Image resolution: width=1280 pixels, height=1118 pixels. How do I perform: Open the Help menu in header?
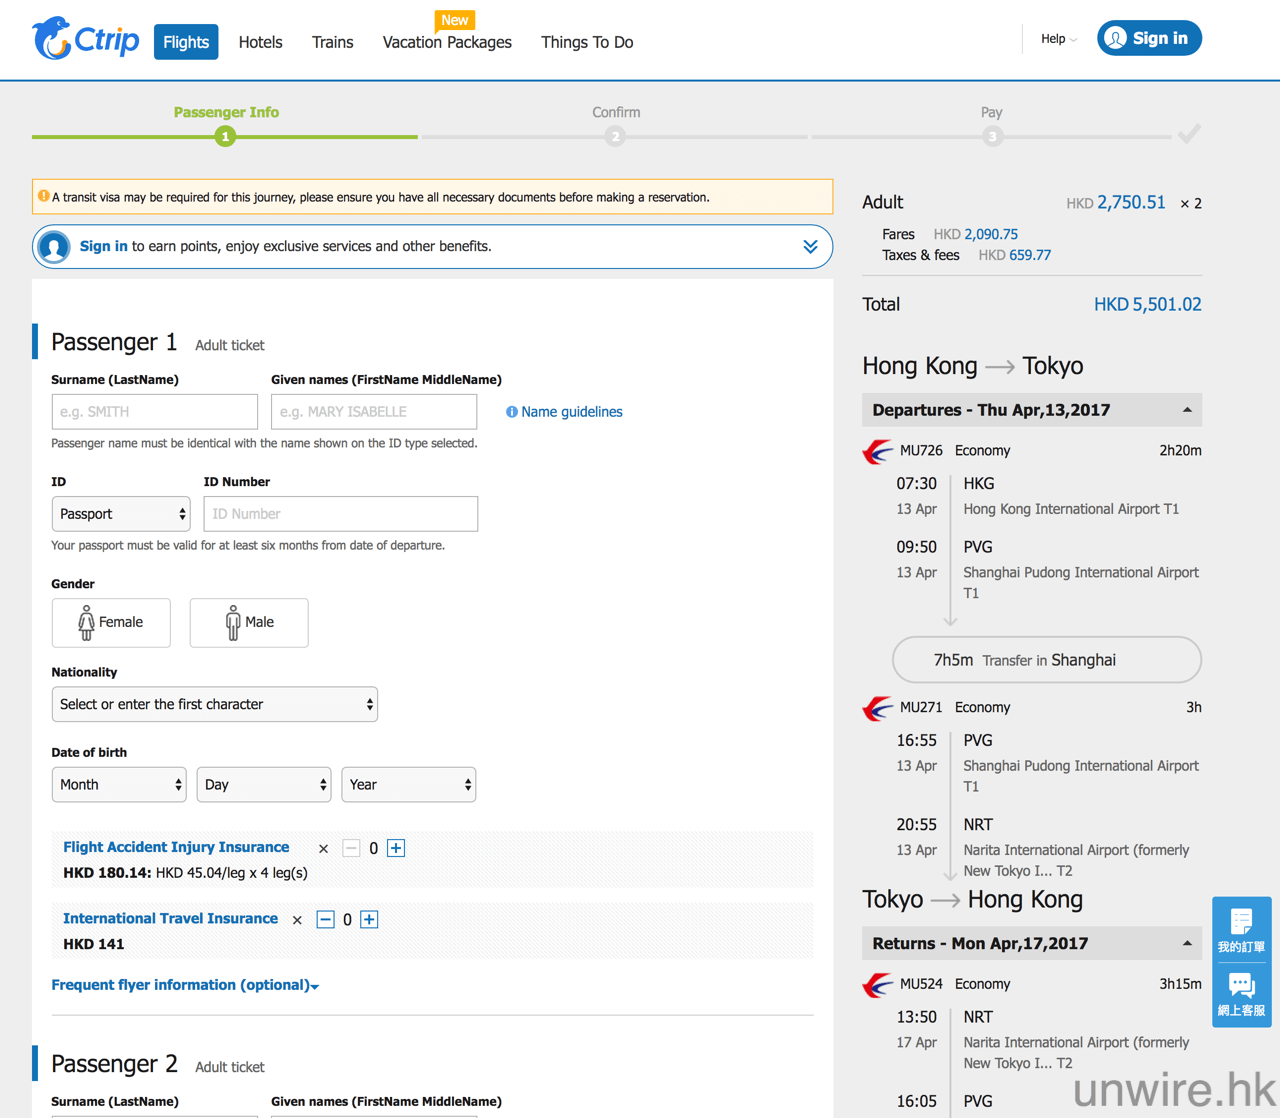point(1058,39)
